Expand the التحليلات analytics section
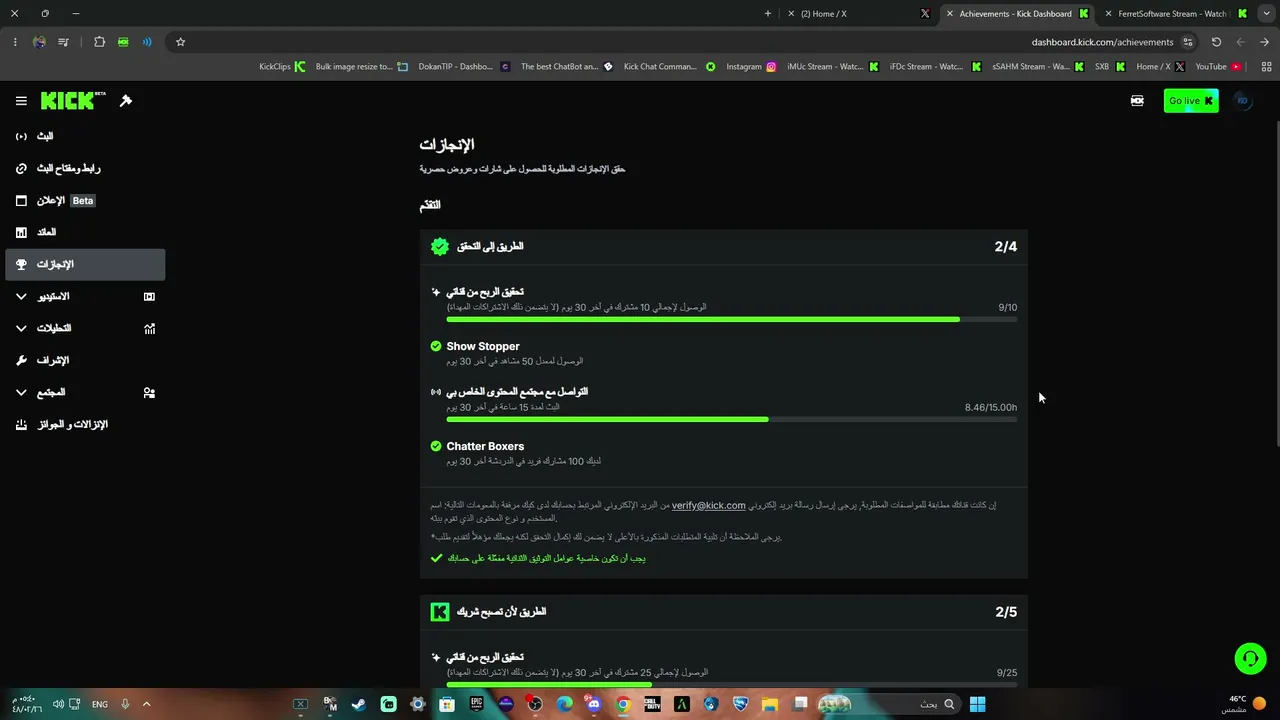This screenshot has height=720, width=1280. click(85, 328)
